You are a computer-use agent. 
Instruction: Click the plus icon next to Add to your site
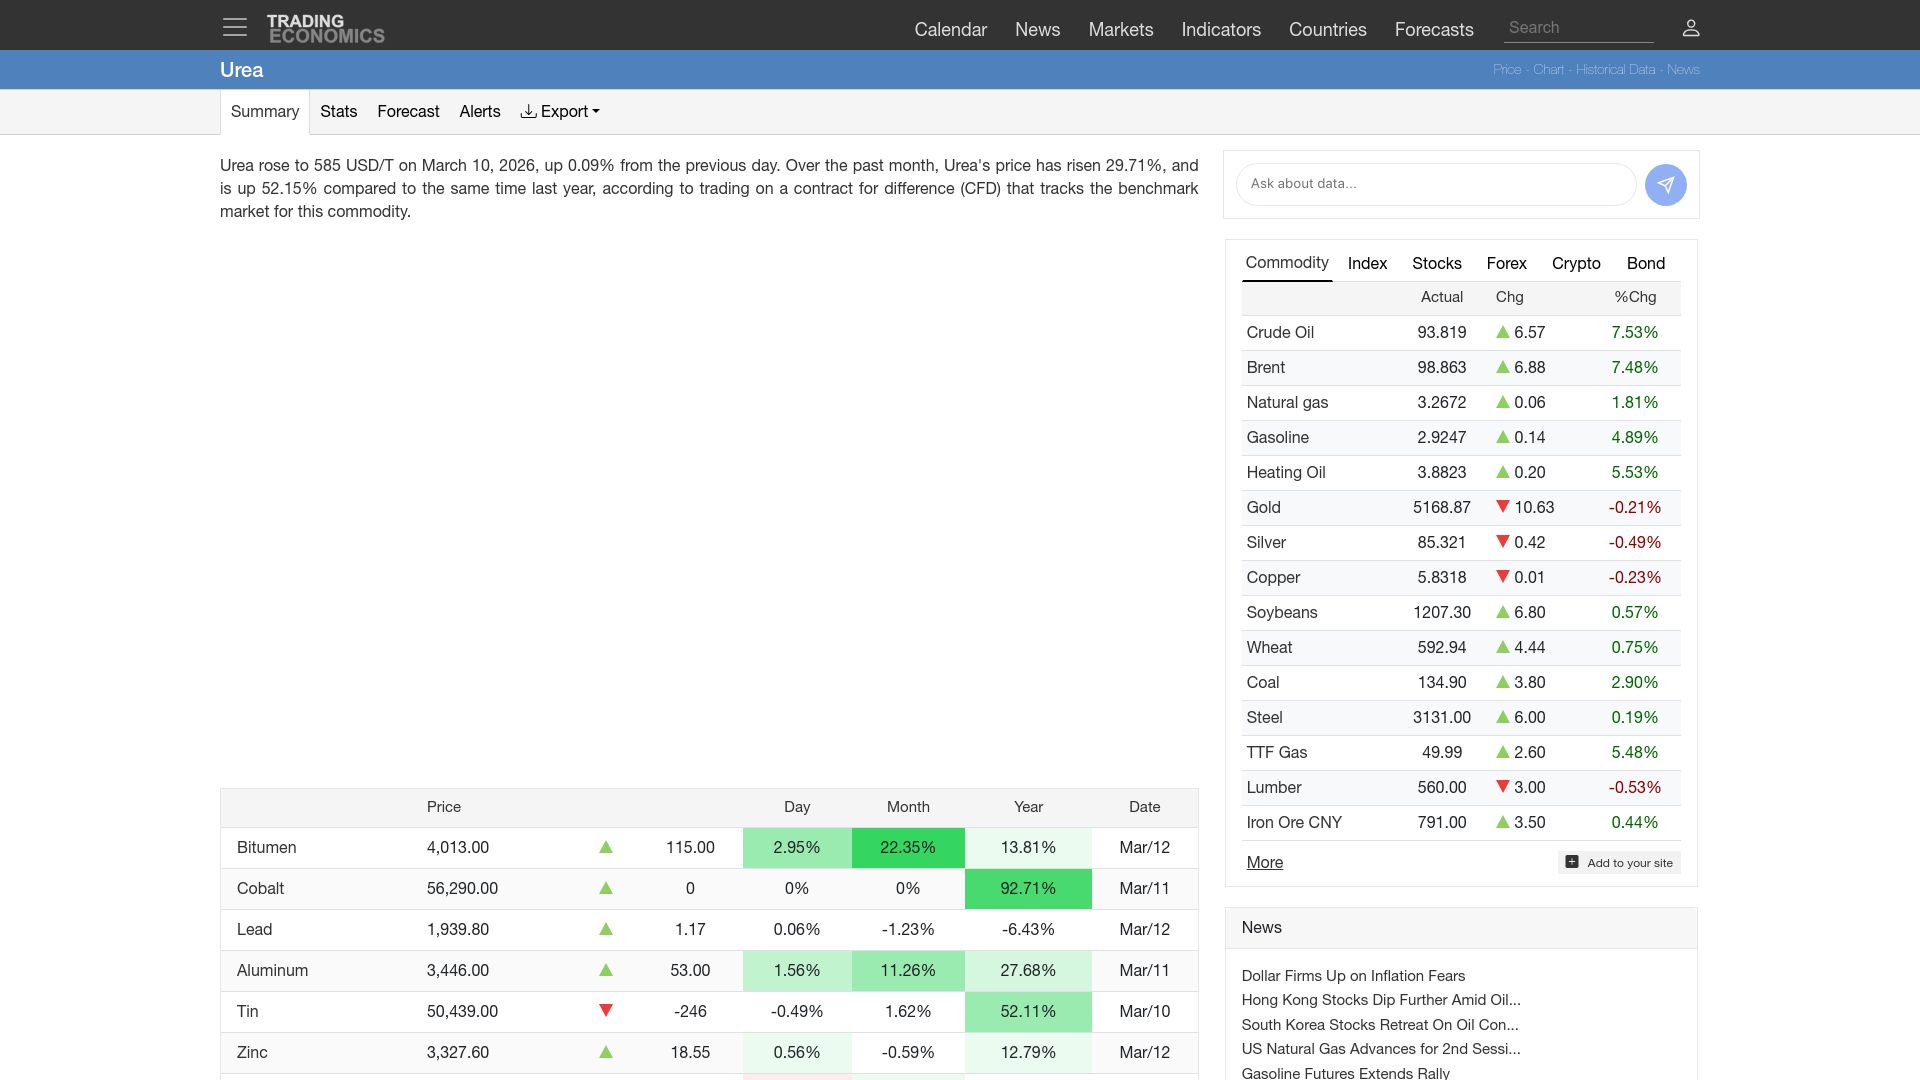[x=1572, y=862]
